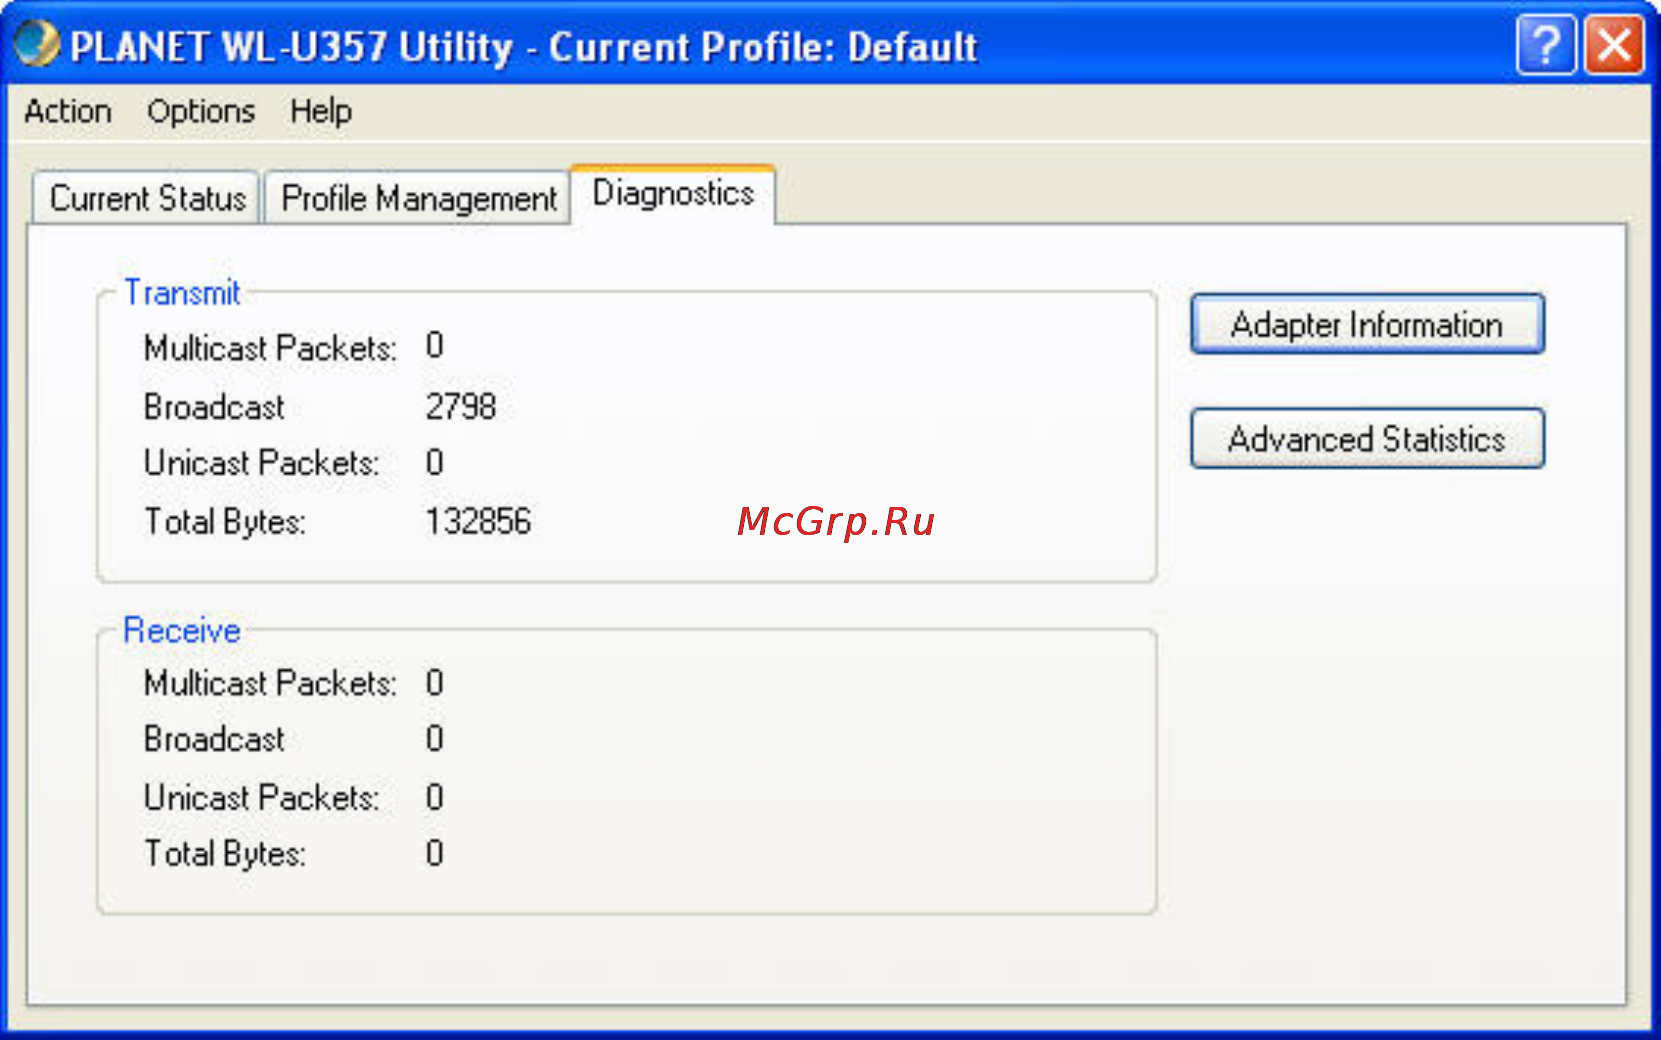The image size is (1661, 1040).
Task: Click Transmit Total Bytes value 132856
Action: (x=478, y=521)
